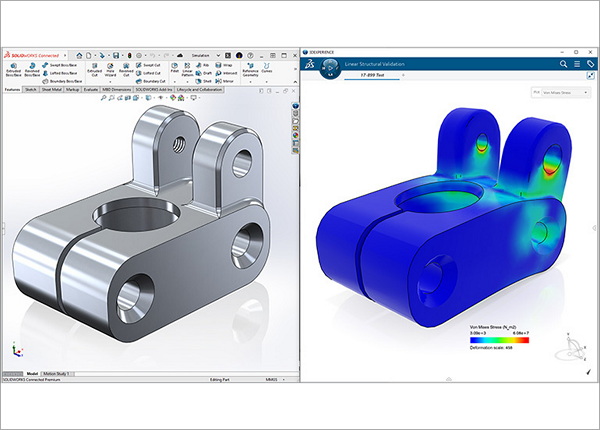The height and width of the screenshot is (430, 600).
Task: Open Reference Geometry tool
Action: [251, 70]
